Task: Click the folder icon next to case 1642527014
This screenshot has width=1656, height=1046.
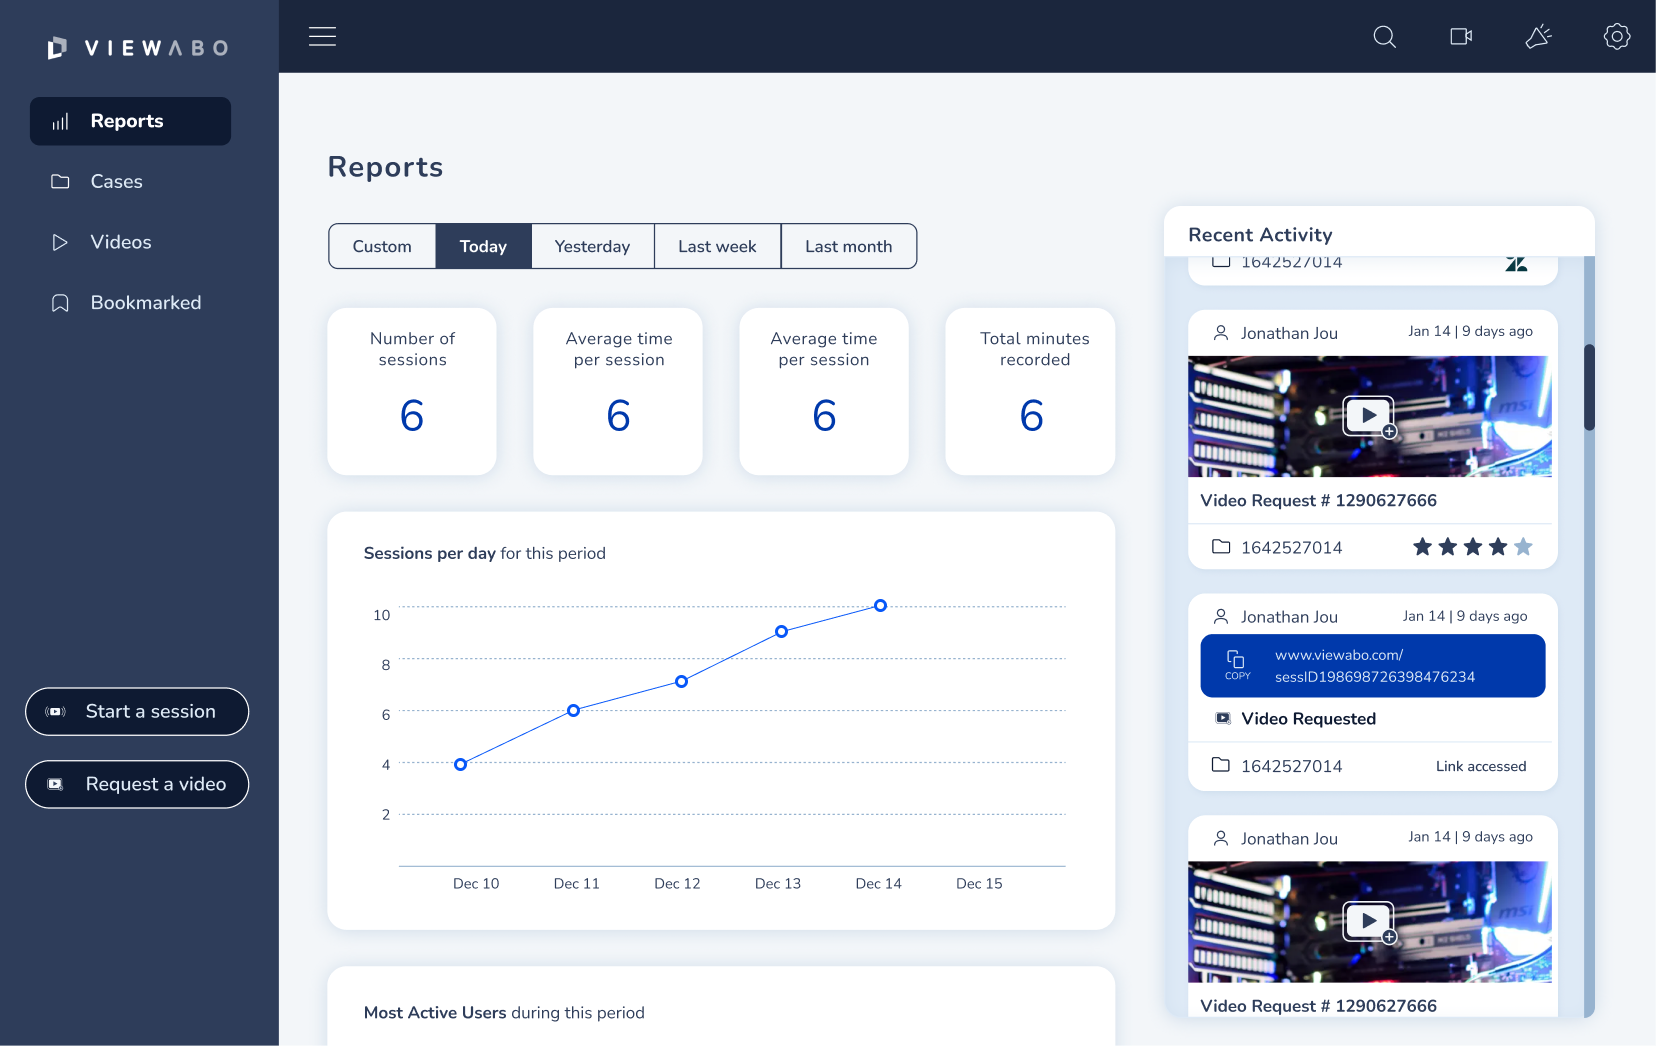Action: pos(1221,547)
